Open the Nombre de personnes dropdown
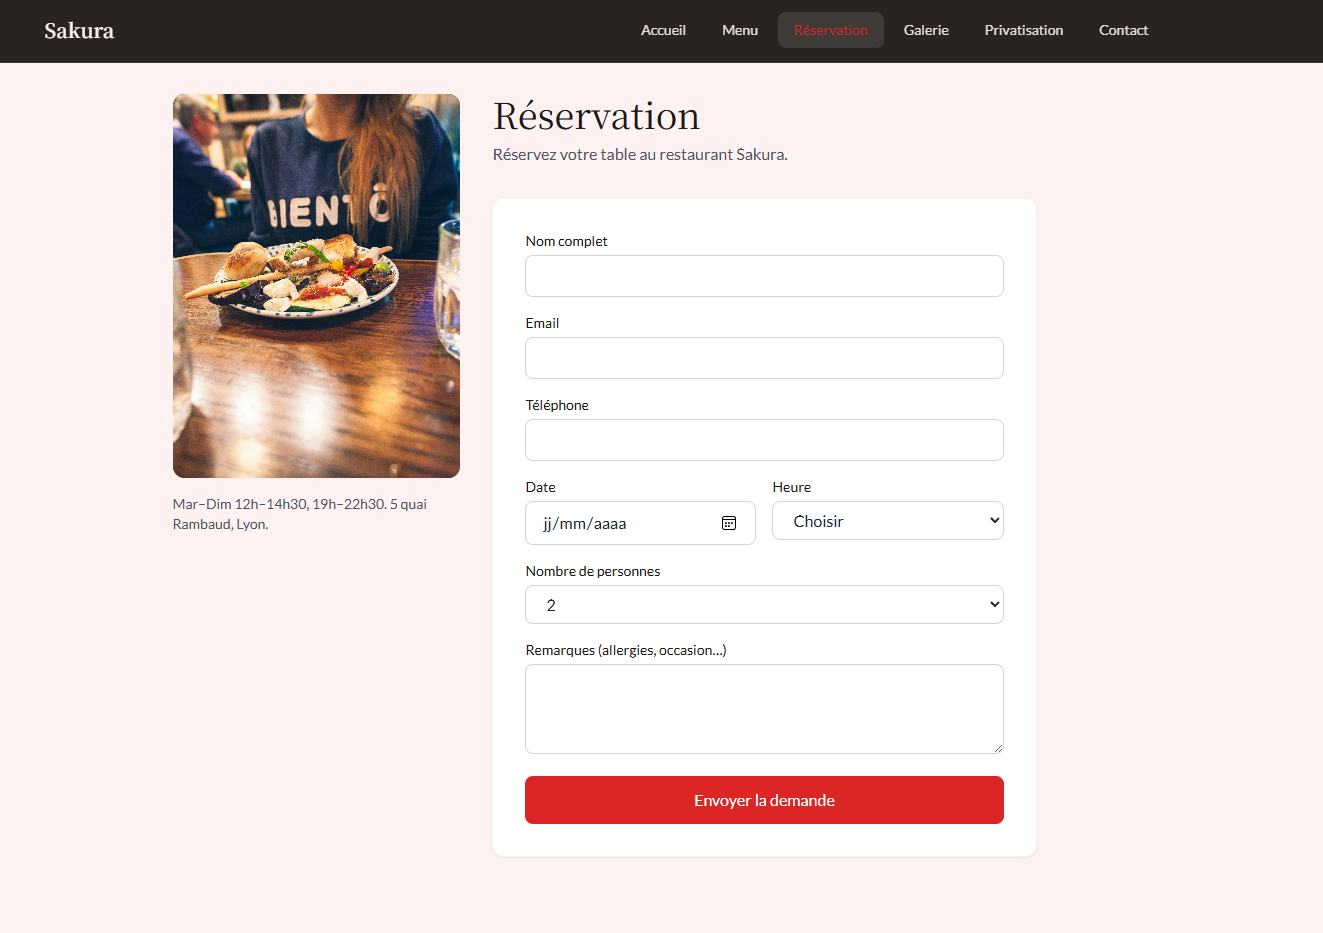 (764, 605)
